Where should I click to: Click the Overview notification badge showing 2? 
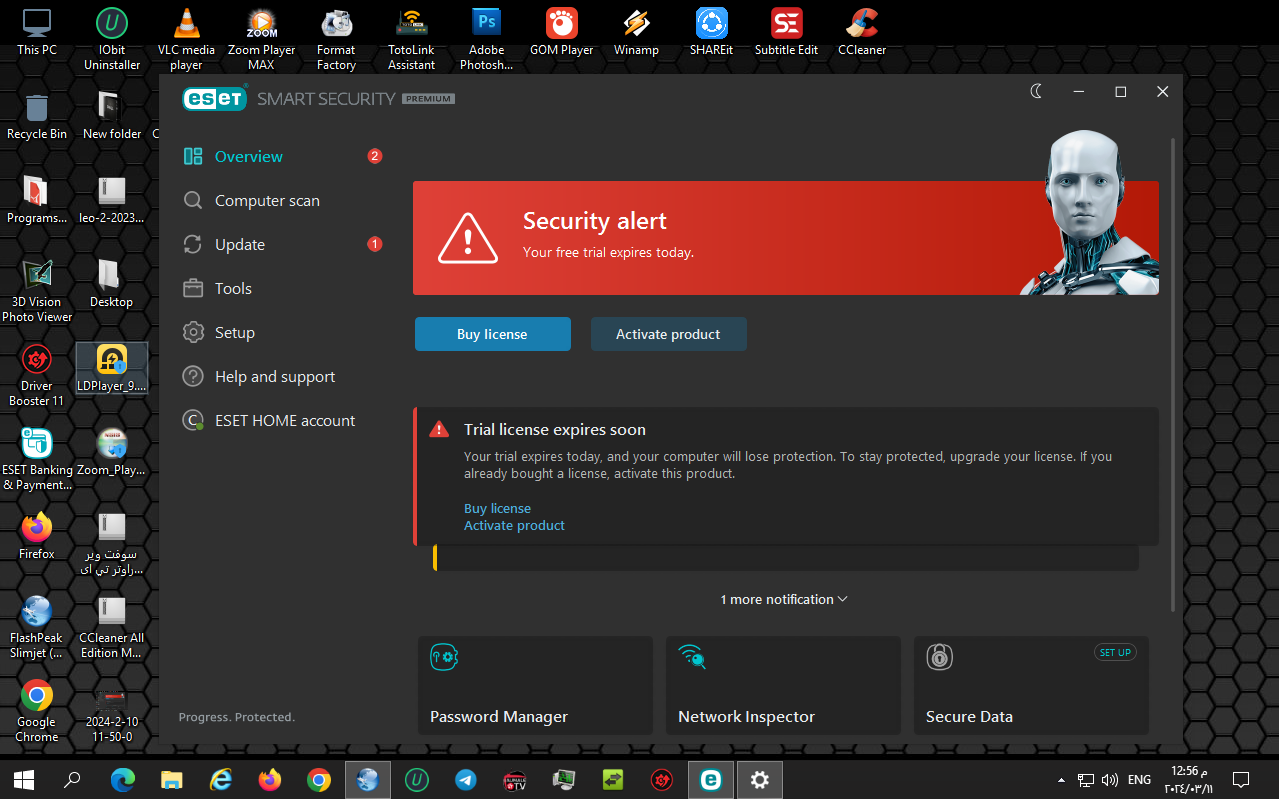[375, 156]
